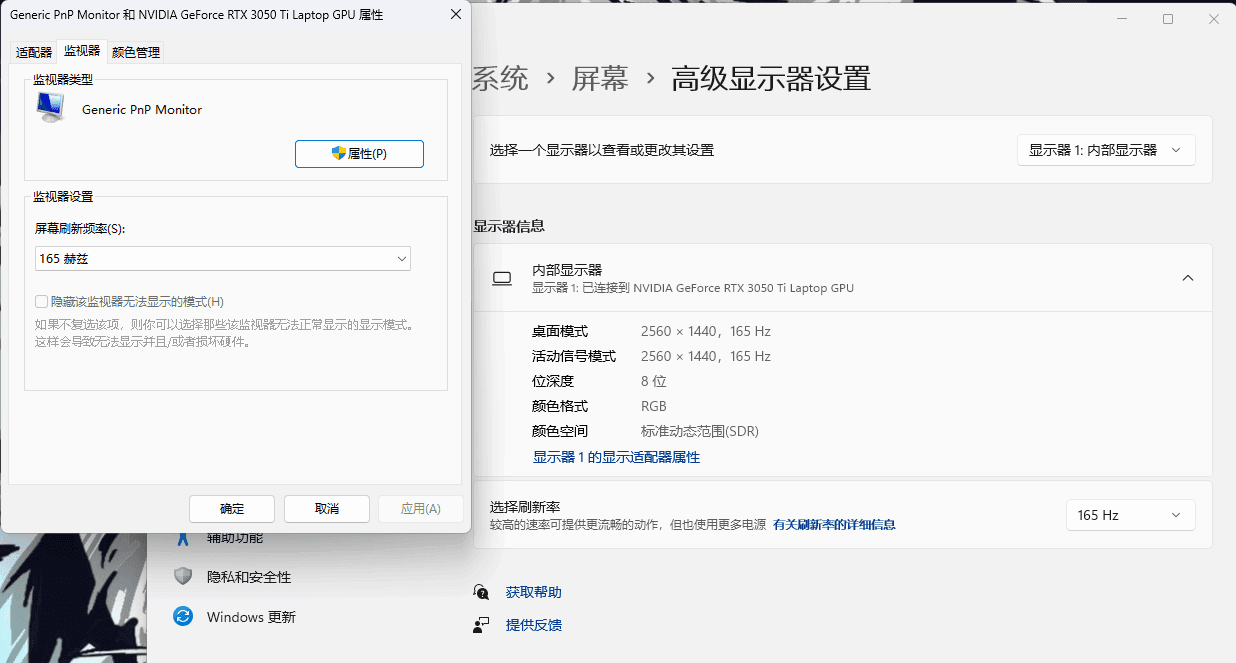This screenshot has height=663, width=1236.
Task: Switch to the 颜色管理 tab
Action: point(136,52)
